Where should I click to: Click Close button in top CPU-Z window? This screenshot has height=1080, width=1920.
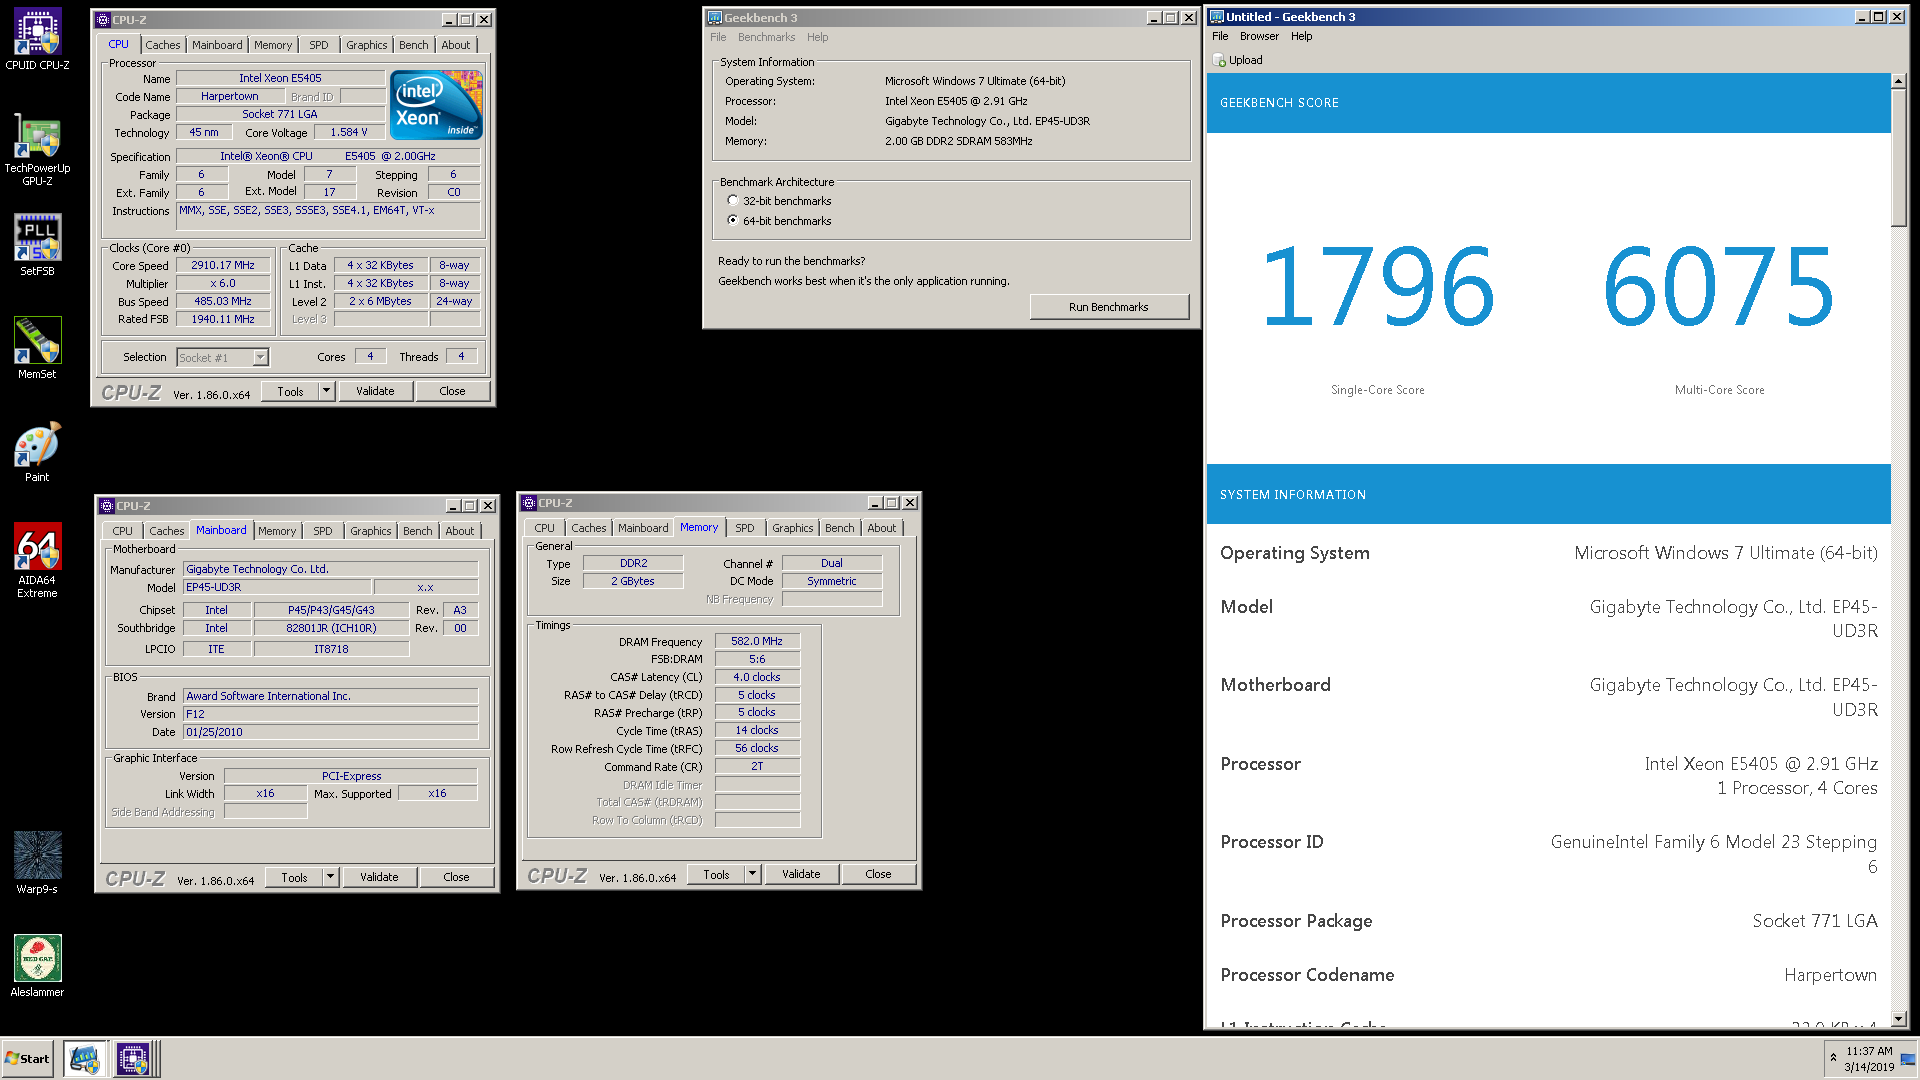point(452,391)
